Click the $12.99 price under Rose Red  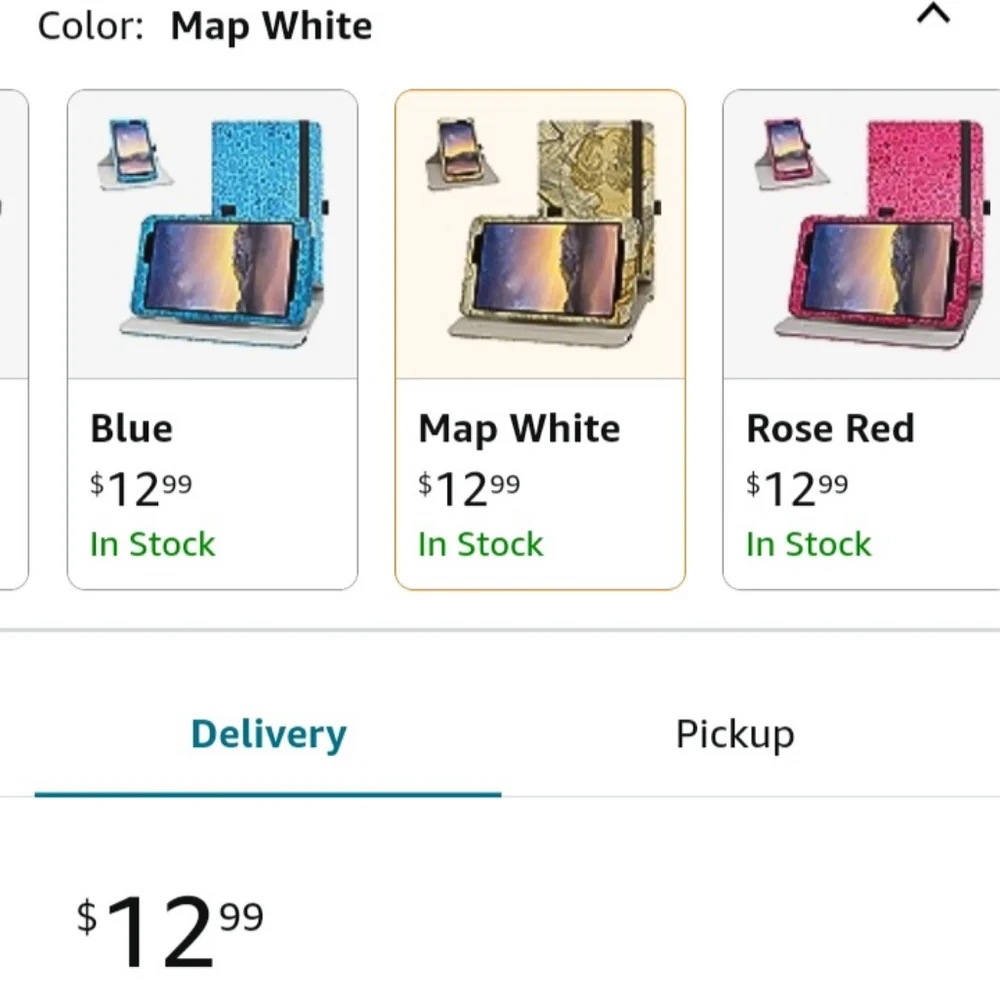[797, 489]
